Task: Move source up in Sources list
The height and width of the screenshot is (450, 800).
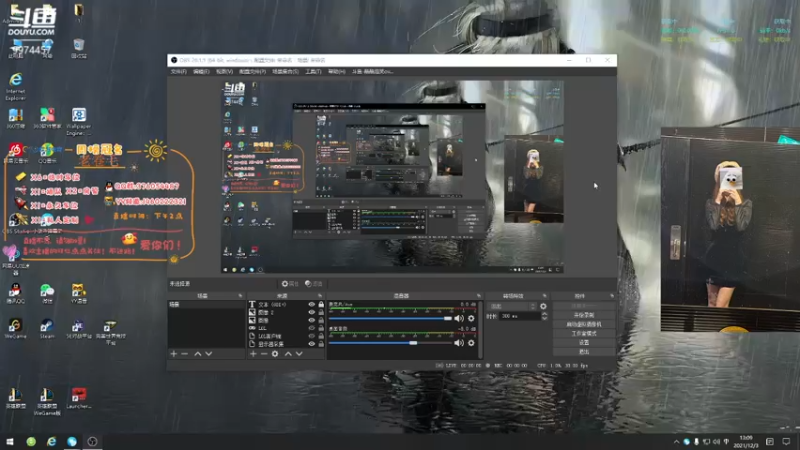Action: pos(288,354)
